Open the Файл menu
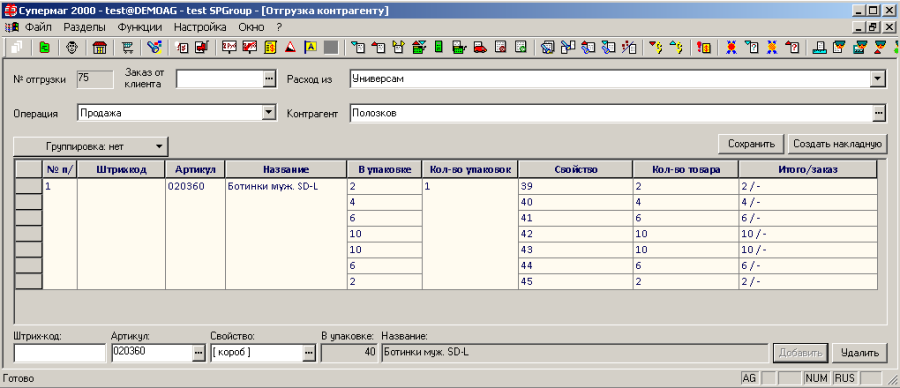 coord(38,27)
